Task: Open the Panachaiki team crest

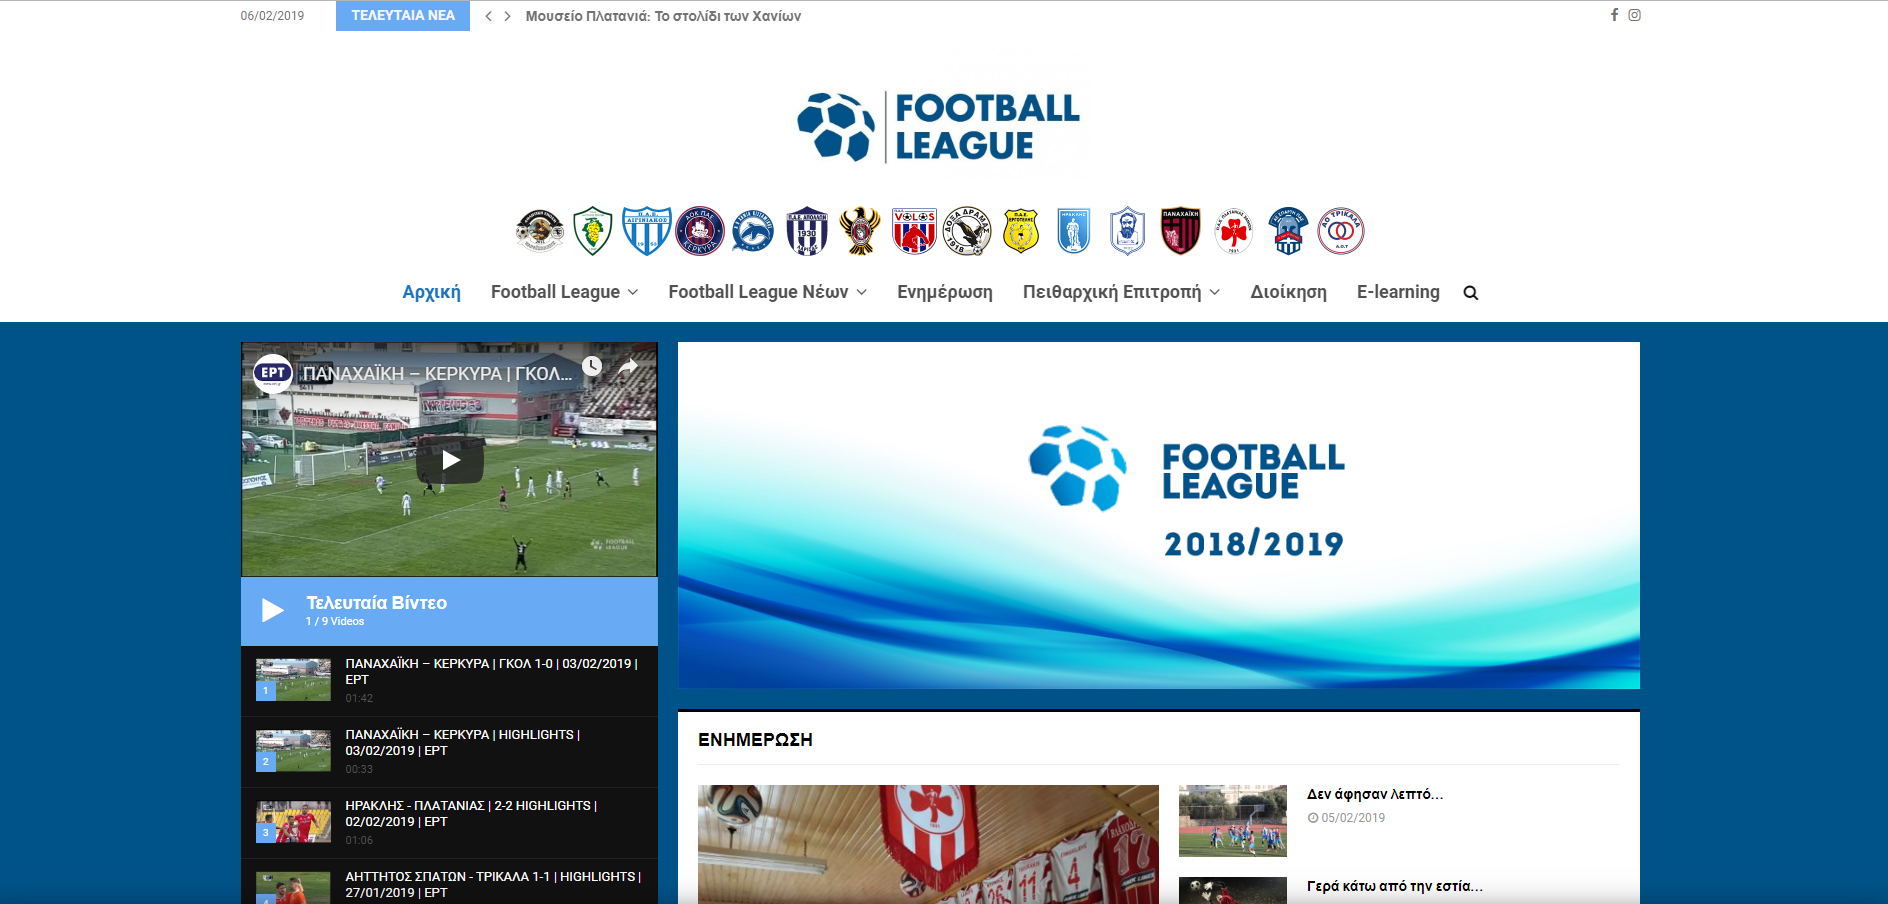Action: (x=1181, y=231)
